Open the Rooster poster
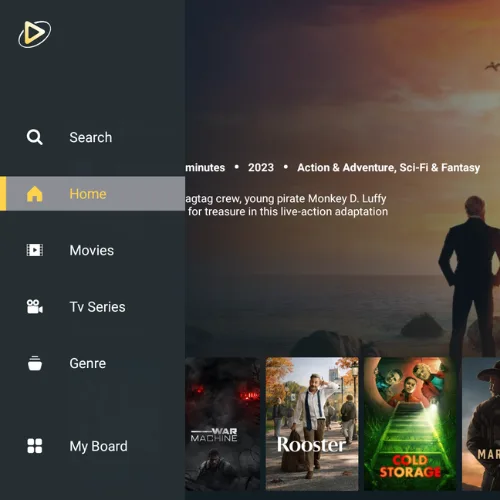 [312, 424]
